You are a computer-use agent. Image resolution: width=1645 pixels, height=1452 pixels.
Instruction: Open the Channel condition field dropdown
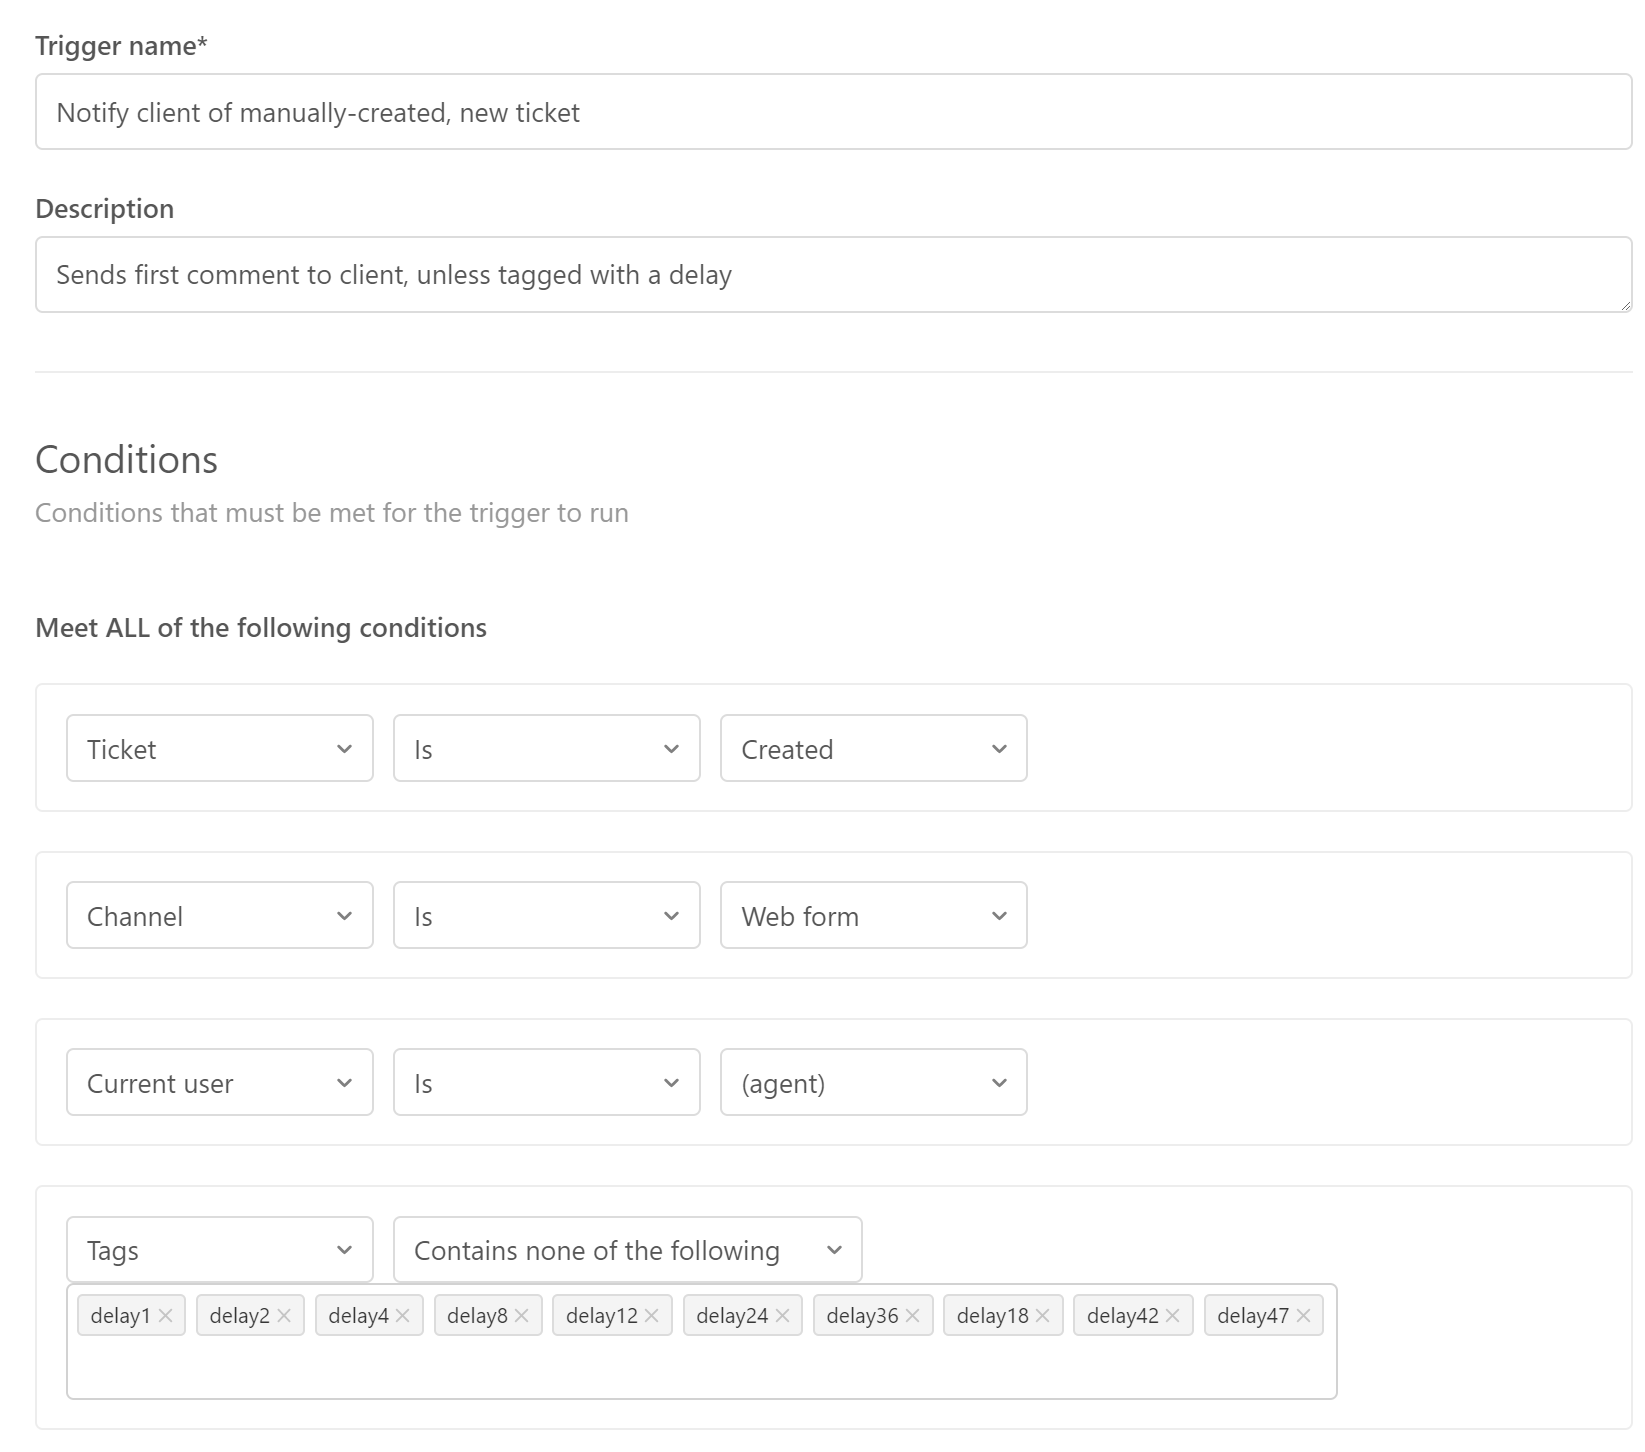point(219,916)
